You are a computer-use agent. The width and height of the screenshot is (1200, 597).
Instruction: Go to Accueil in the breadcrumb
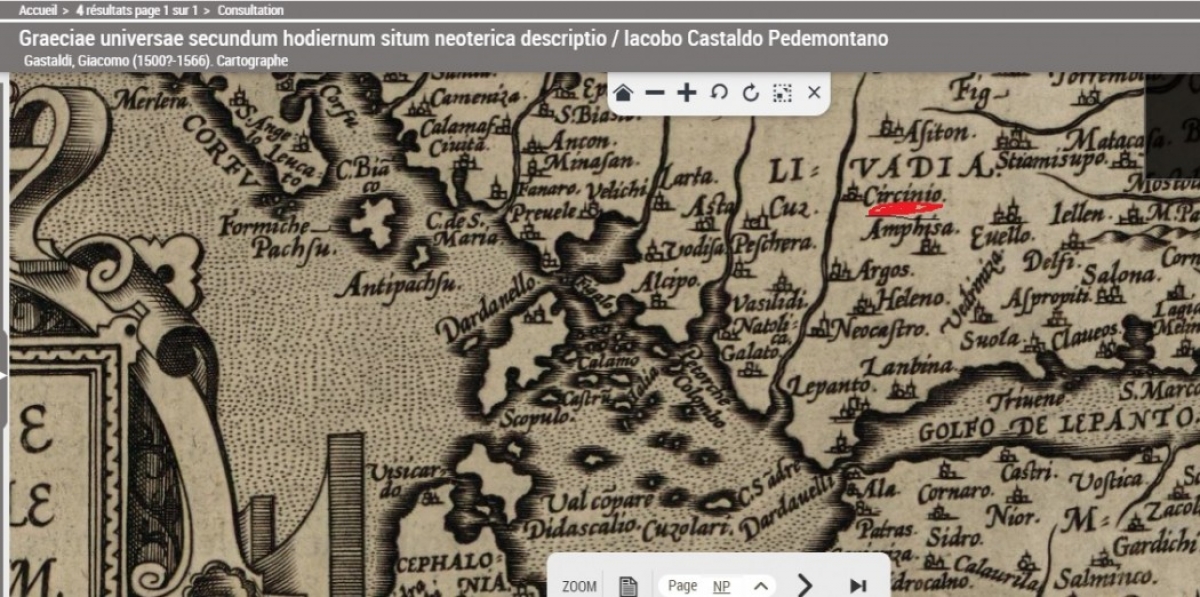pyautogui.click(x=38, y=10)
